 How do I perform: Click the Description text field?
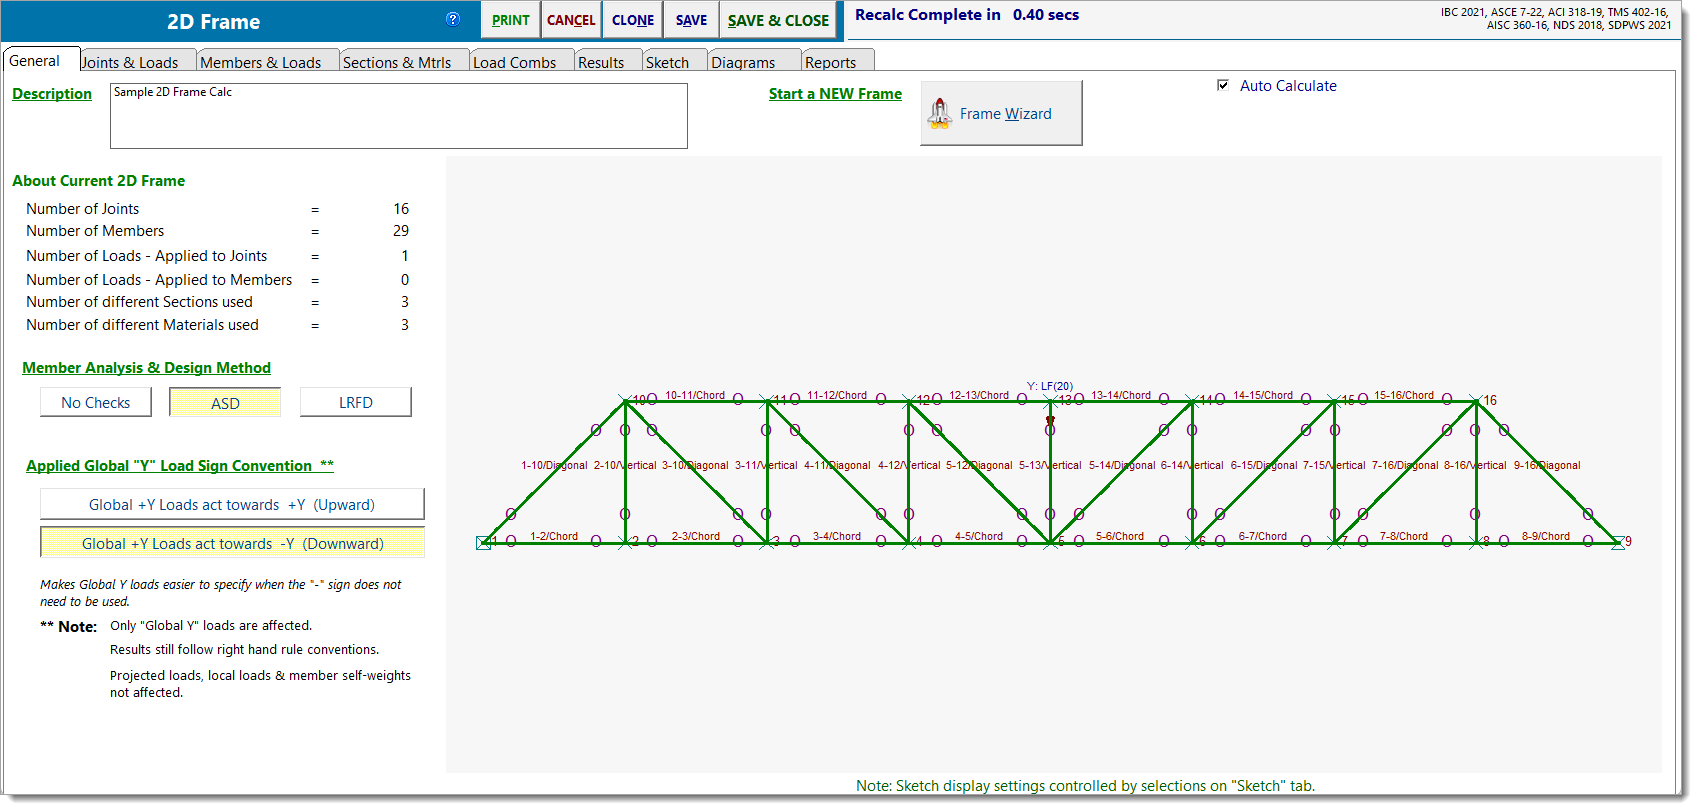point(398,116)
